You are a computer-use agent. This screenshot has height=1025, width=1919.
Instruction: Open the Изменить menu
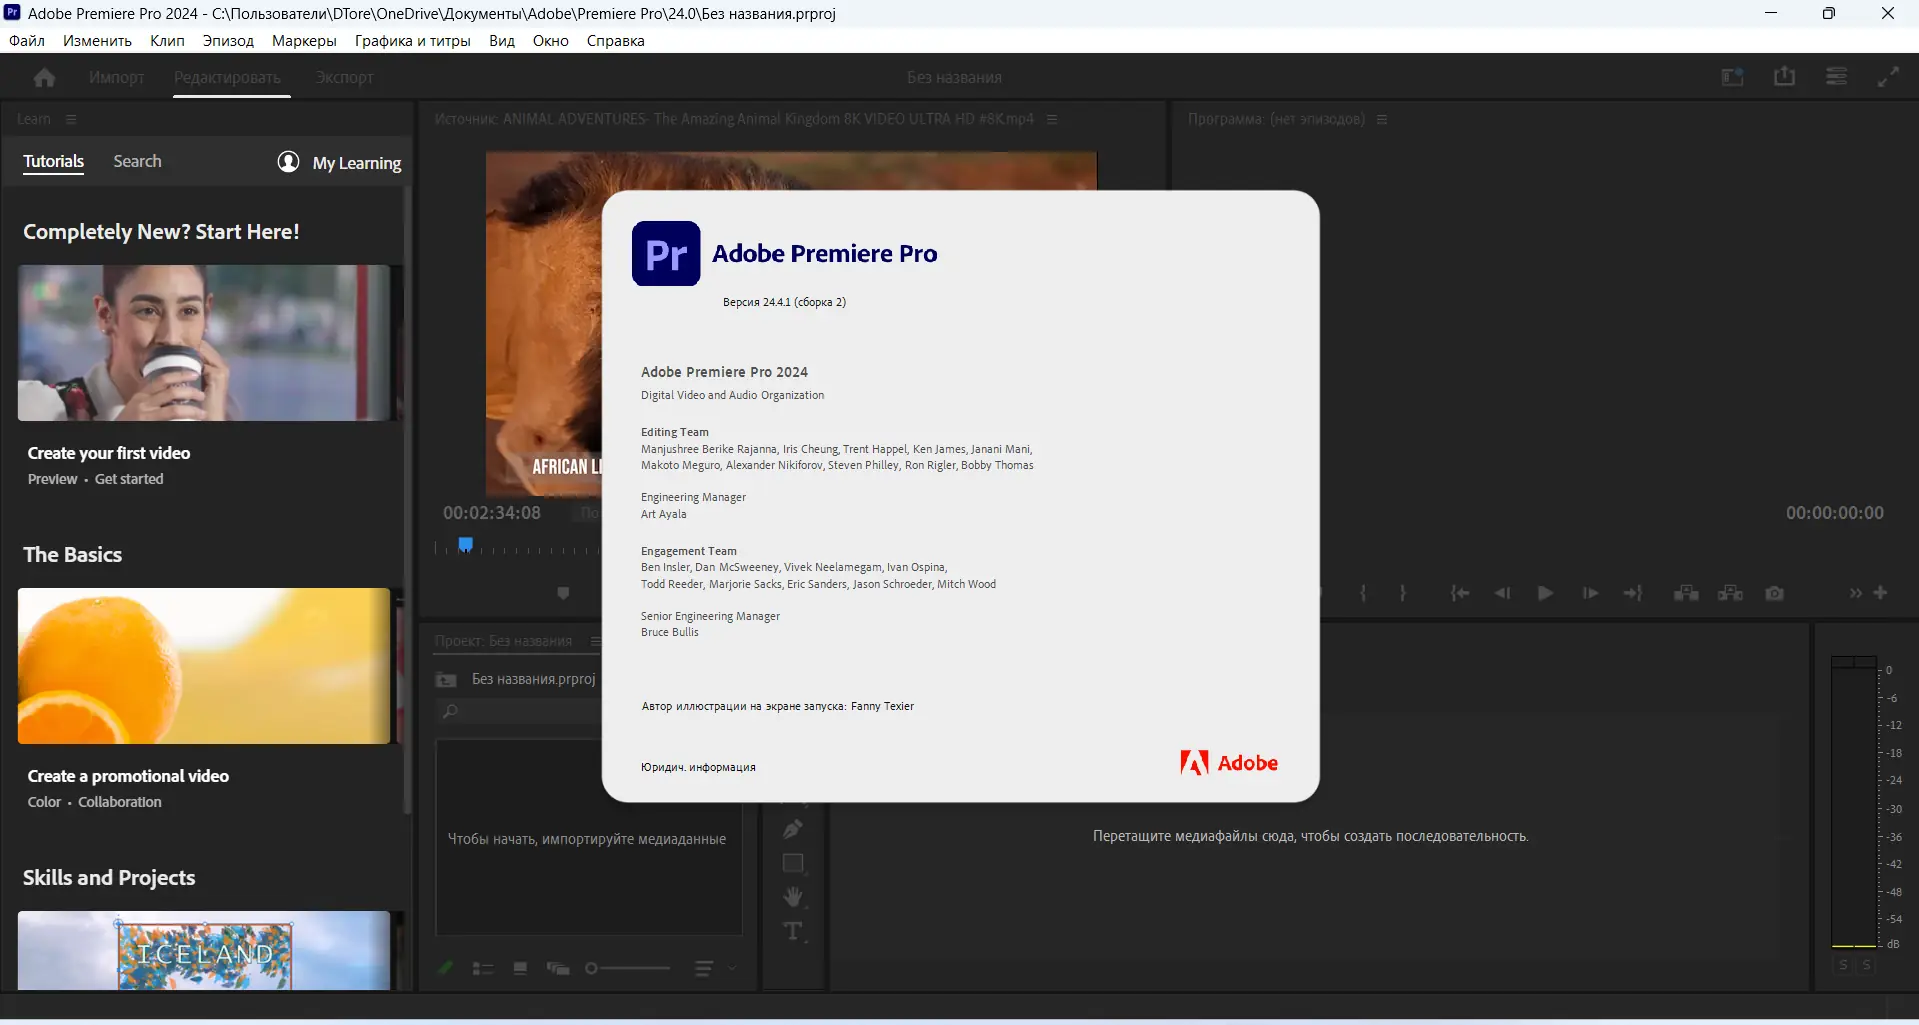point(97,41)
